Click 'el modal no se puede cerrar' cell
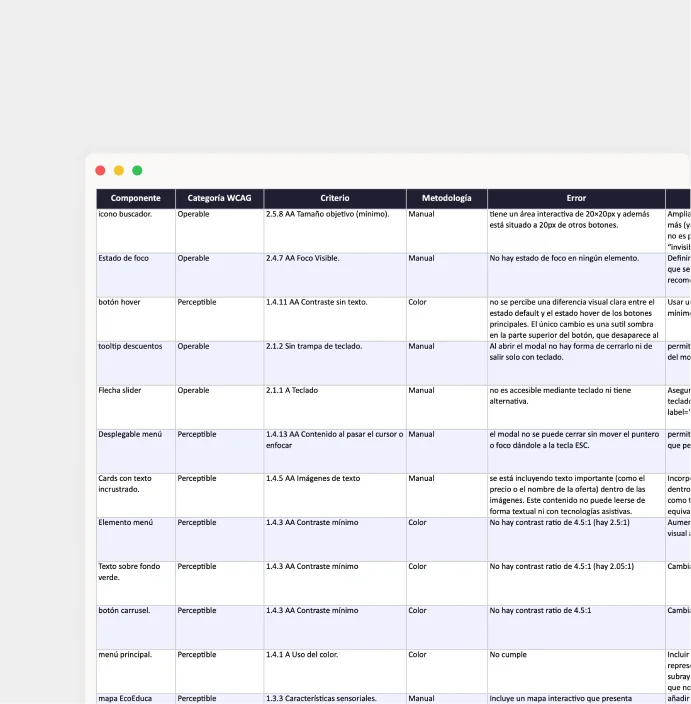Viewport: 691px width, 704px height. tap(576, 451)
